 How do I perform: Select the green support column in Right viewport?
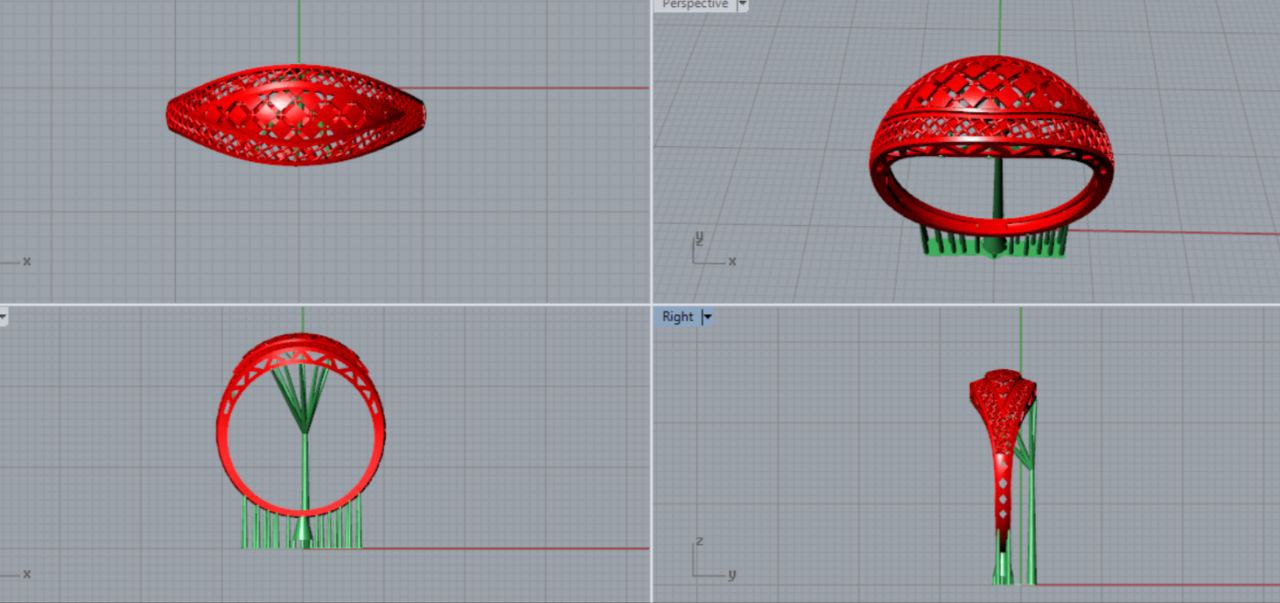pyautogui.click(x=1030, y=520)
